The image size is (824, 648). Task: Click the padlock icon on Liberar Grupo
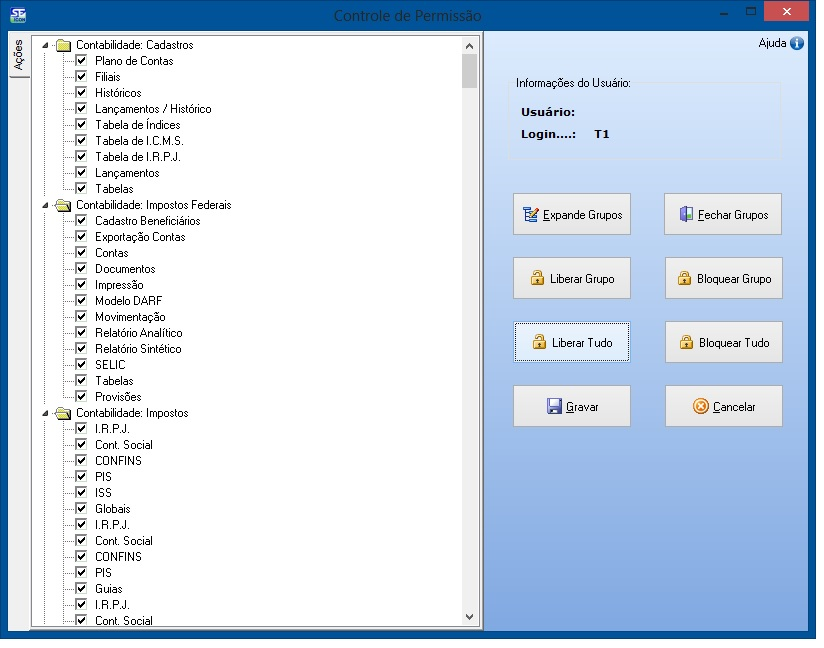point(537,278)
